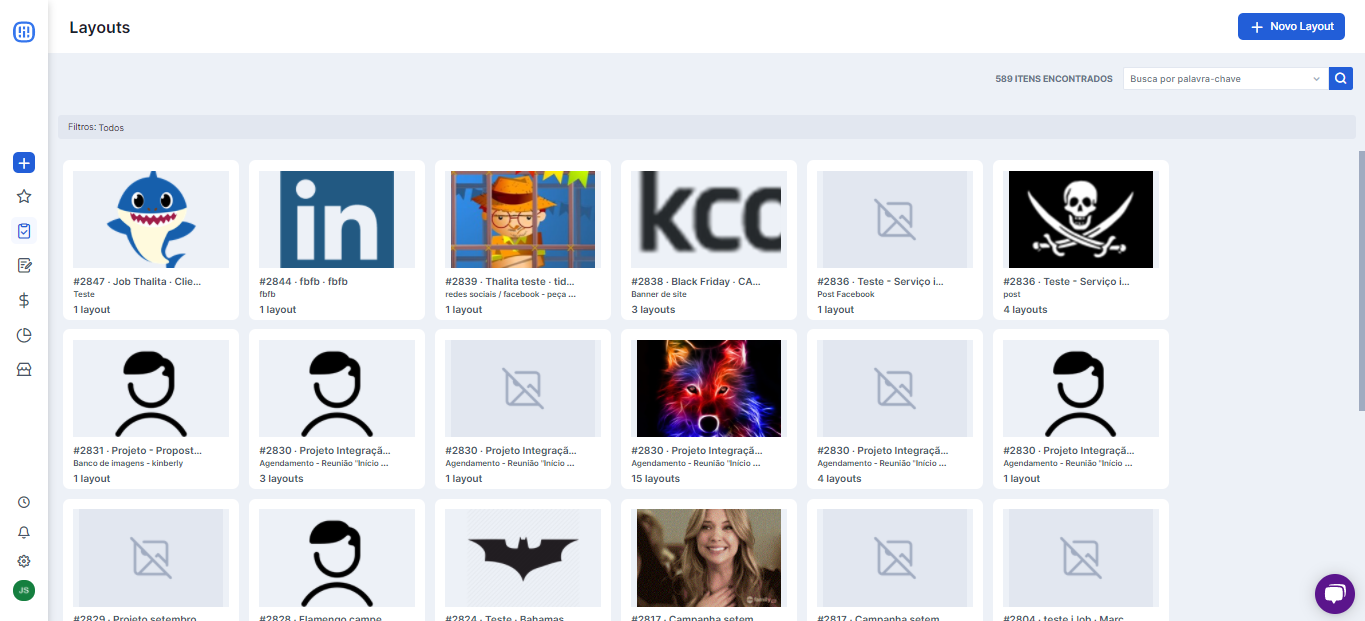Open the #2831 Projeto Proposta person thumbnail
Screen dimensions: 1365x621
coord(151,388)
